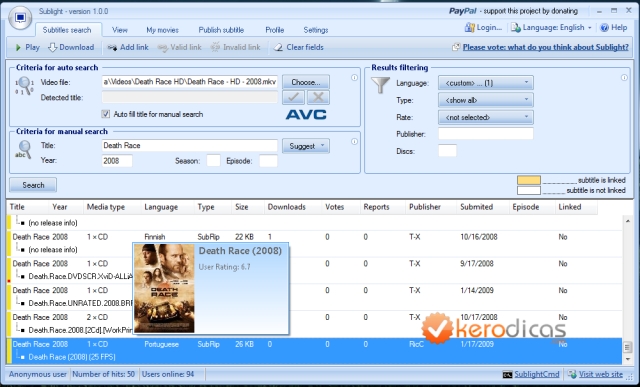Click Clear fields in the toolbar
This screenshot has height=387, width=640.
pos(299,47)
